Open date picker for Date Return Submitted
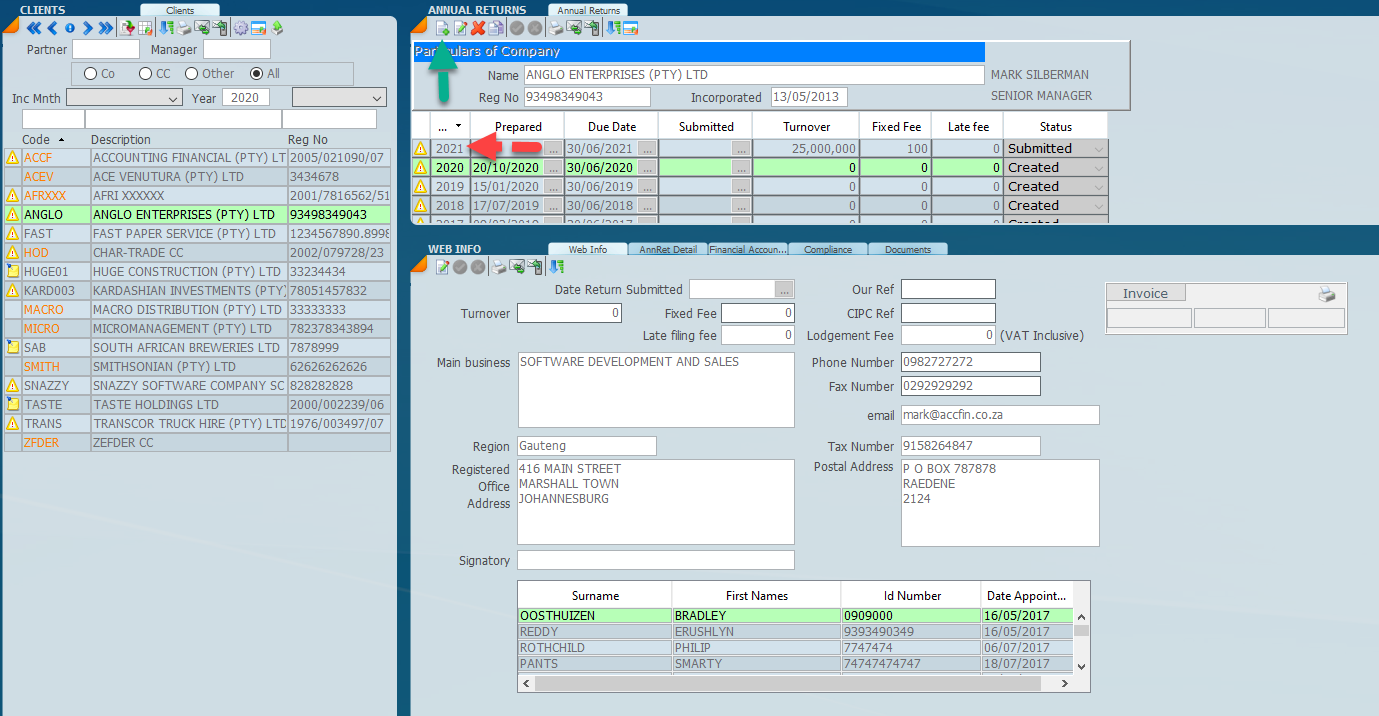Screen dimensions: 1379x716 (784, 290)
